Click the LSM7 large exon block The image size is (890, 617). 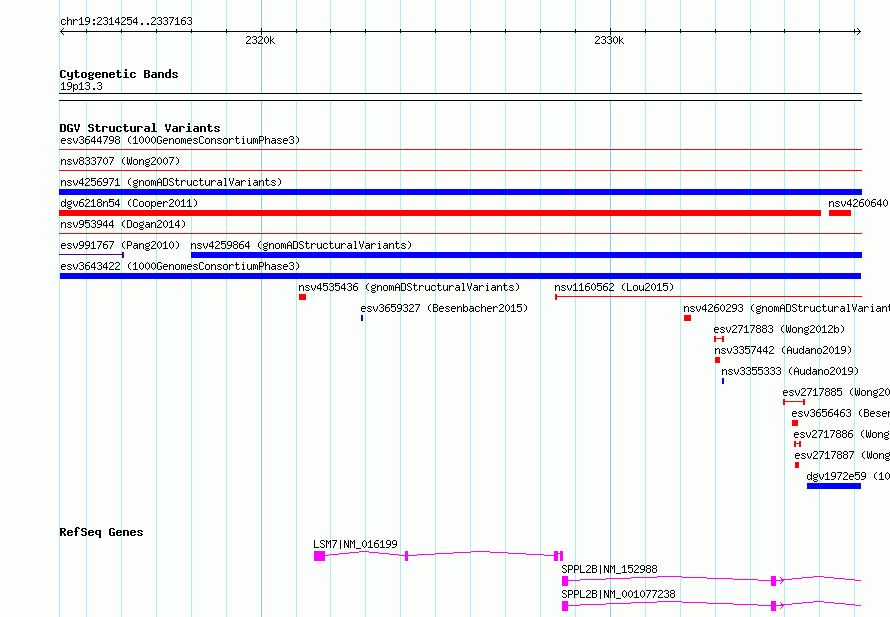pyautogui.click(x=320, y=556)
